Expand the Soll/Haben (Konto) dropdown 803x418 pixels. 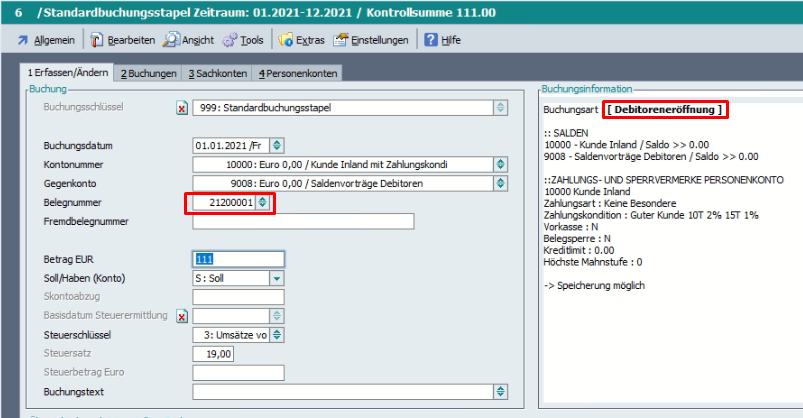point(277,278)
